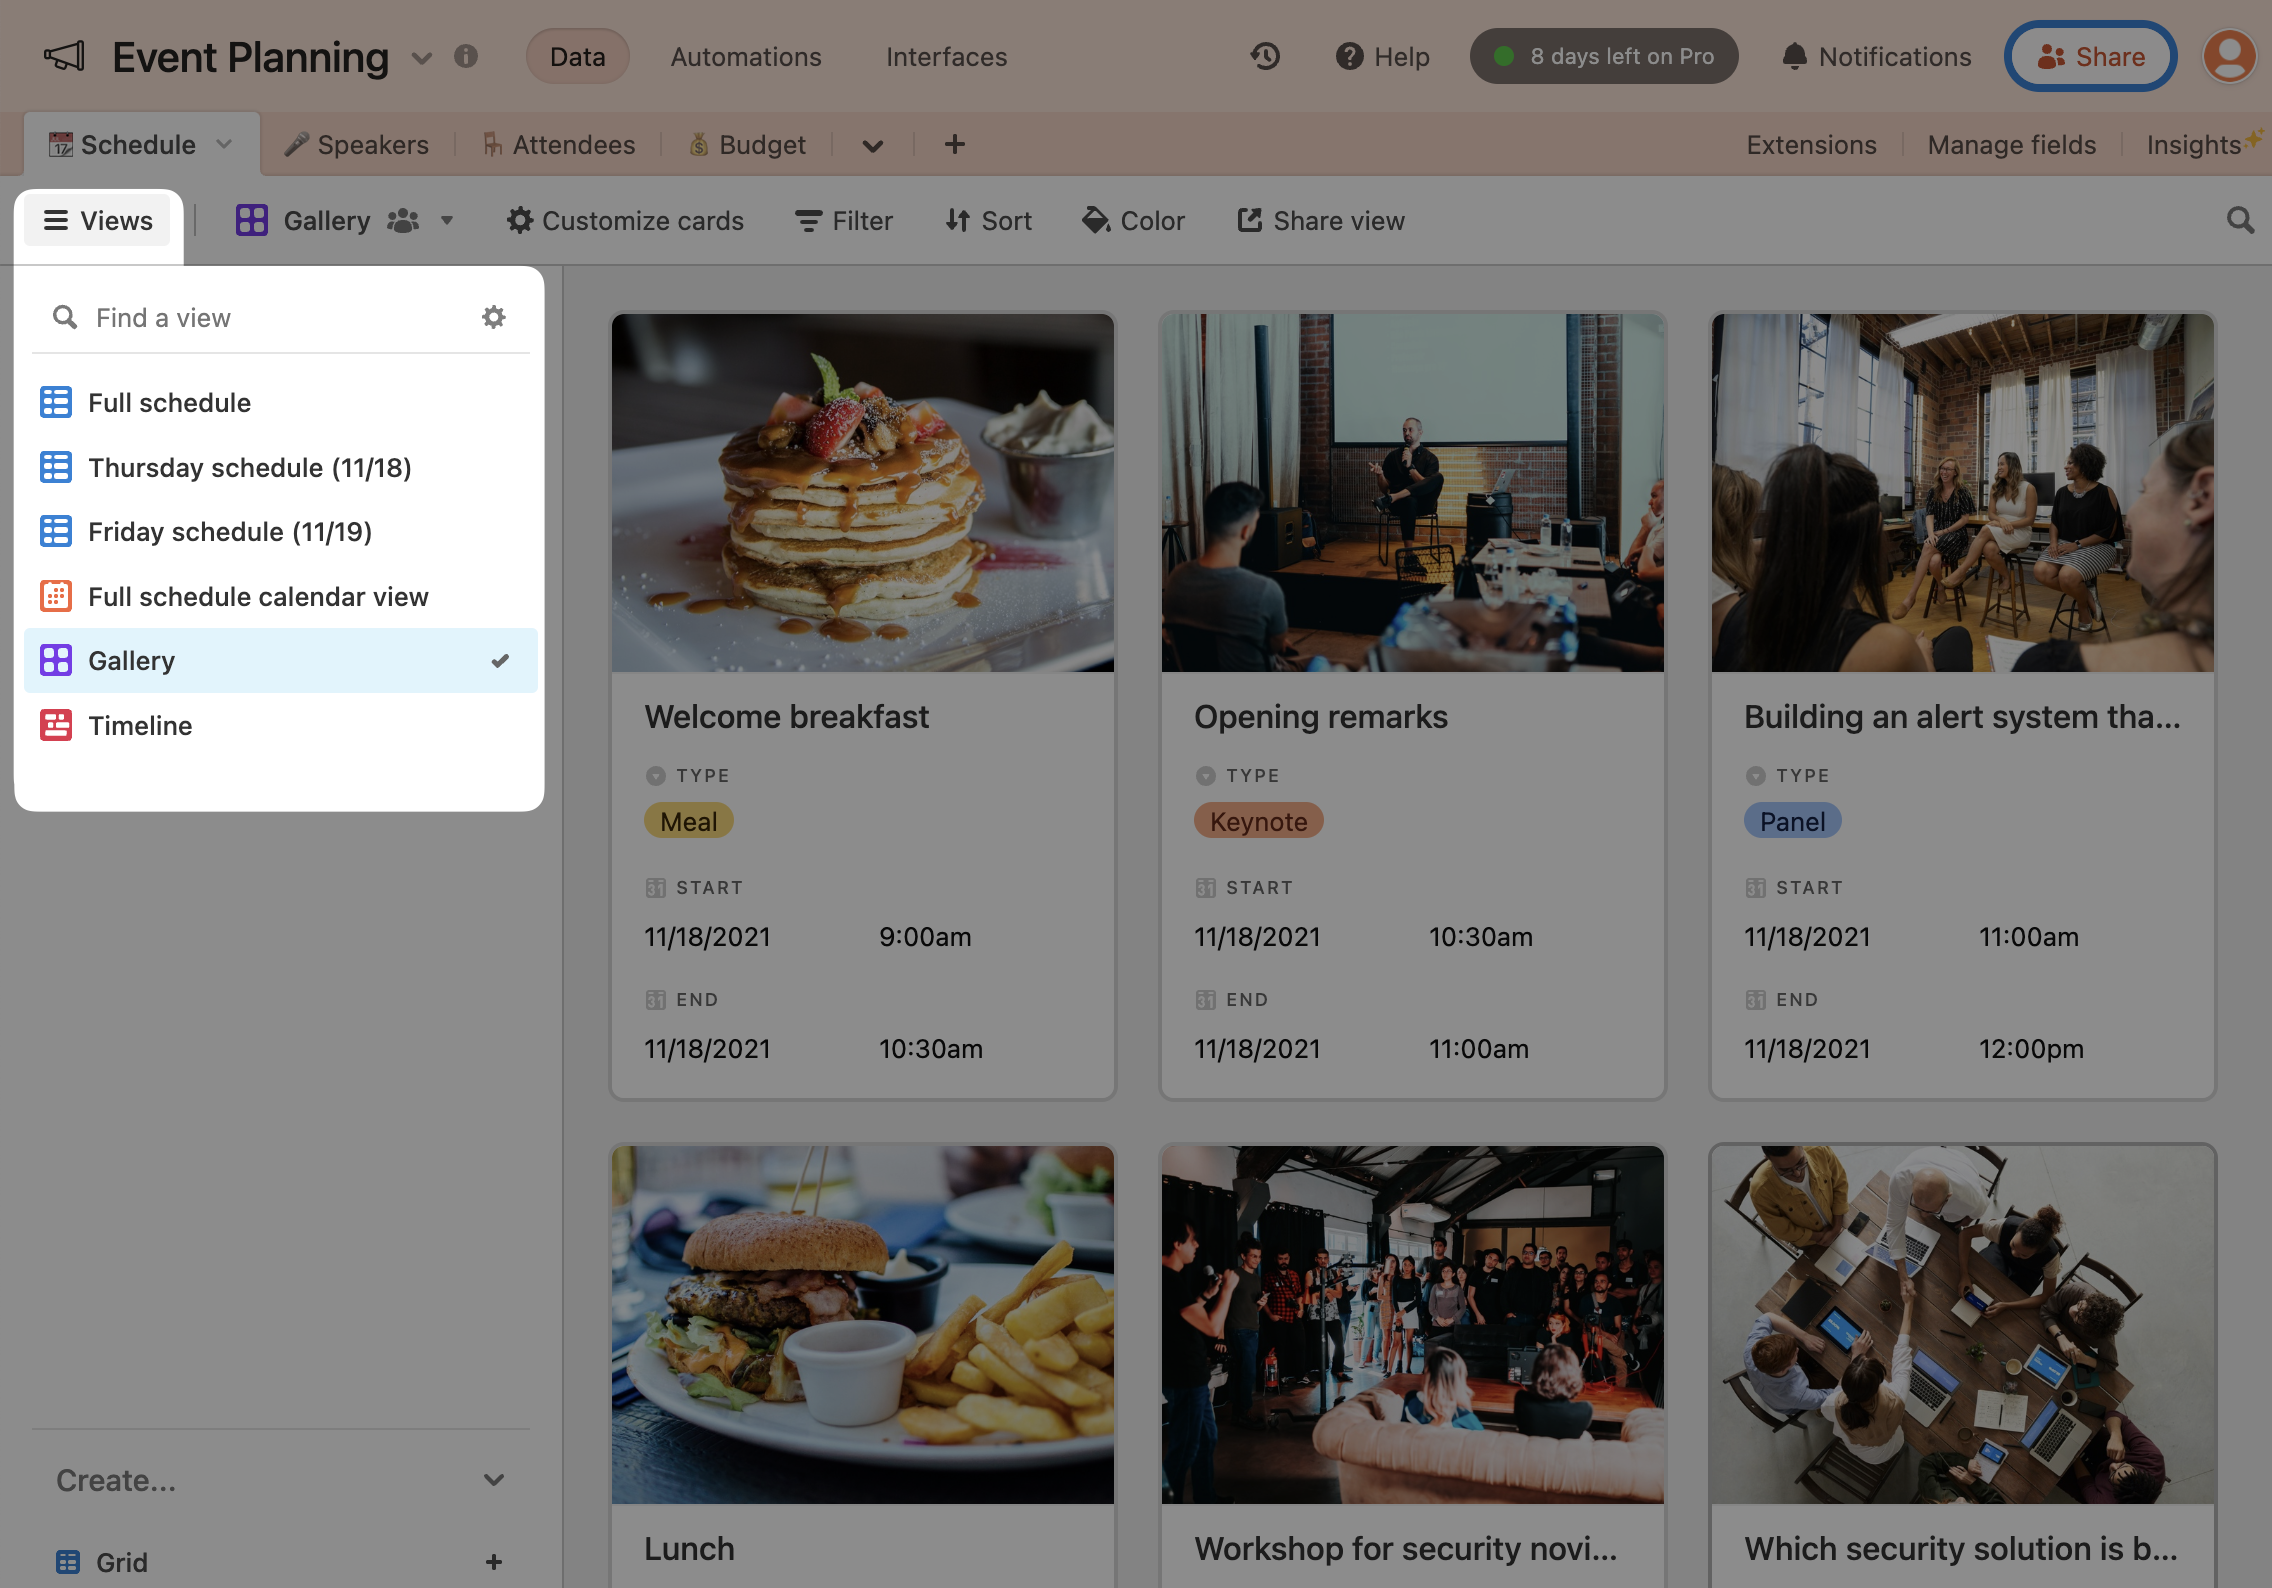Viewport: 2272px width, 1588px height.
Task: Collapse the Create section chevron
Action: [494, 1479]
